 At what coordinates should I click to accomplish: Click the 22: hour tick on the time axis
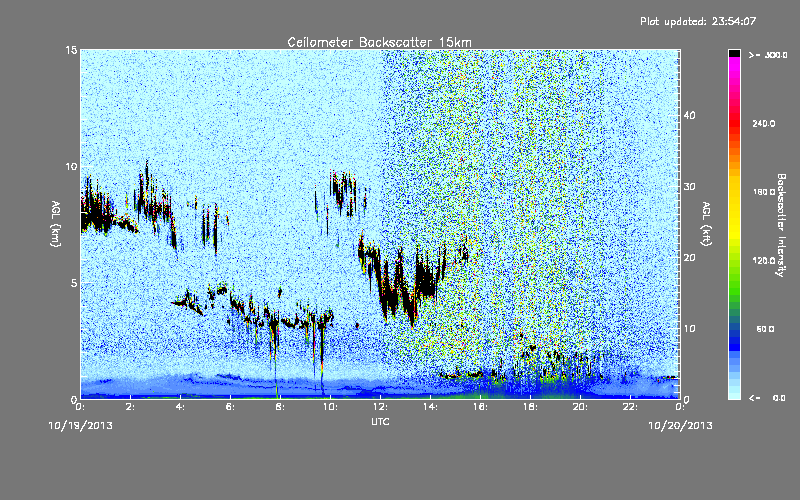[630, 407]
